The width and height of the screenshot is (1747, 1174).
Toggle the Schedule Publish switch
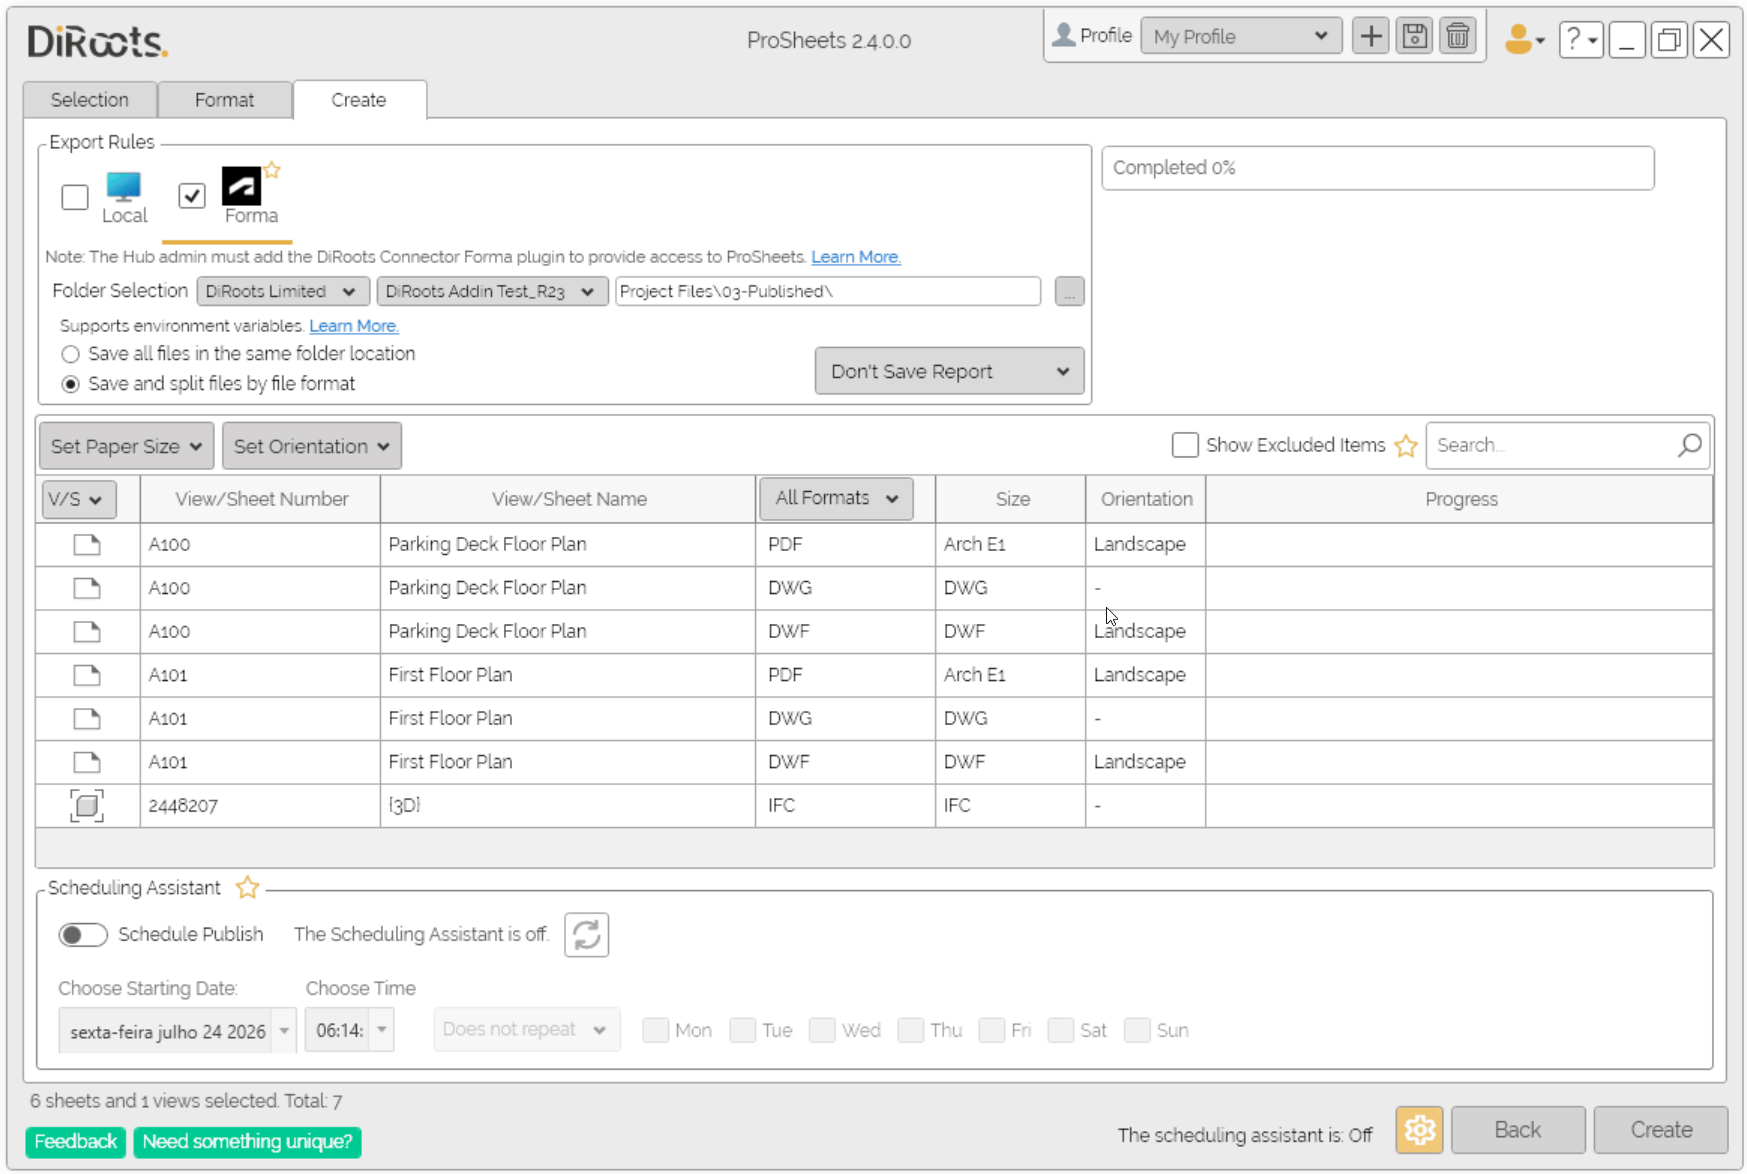point(82,935)
